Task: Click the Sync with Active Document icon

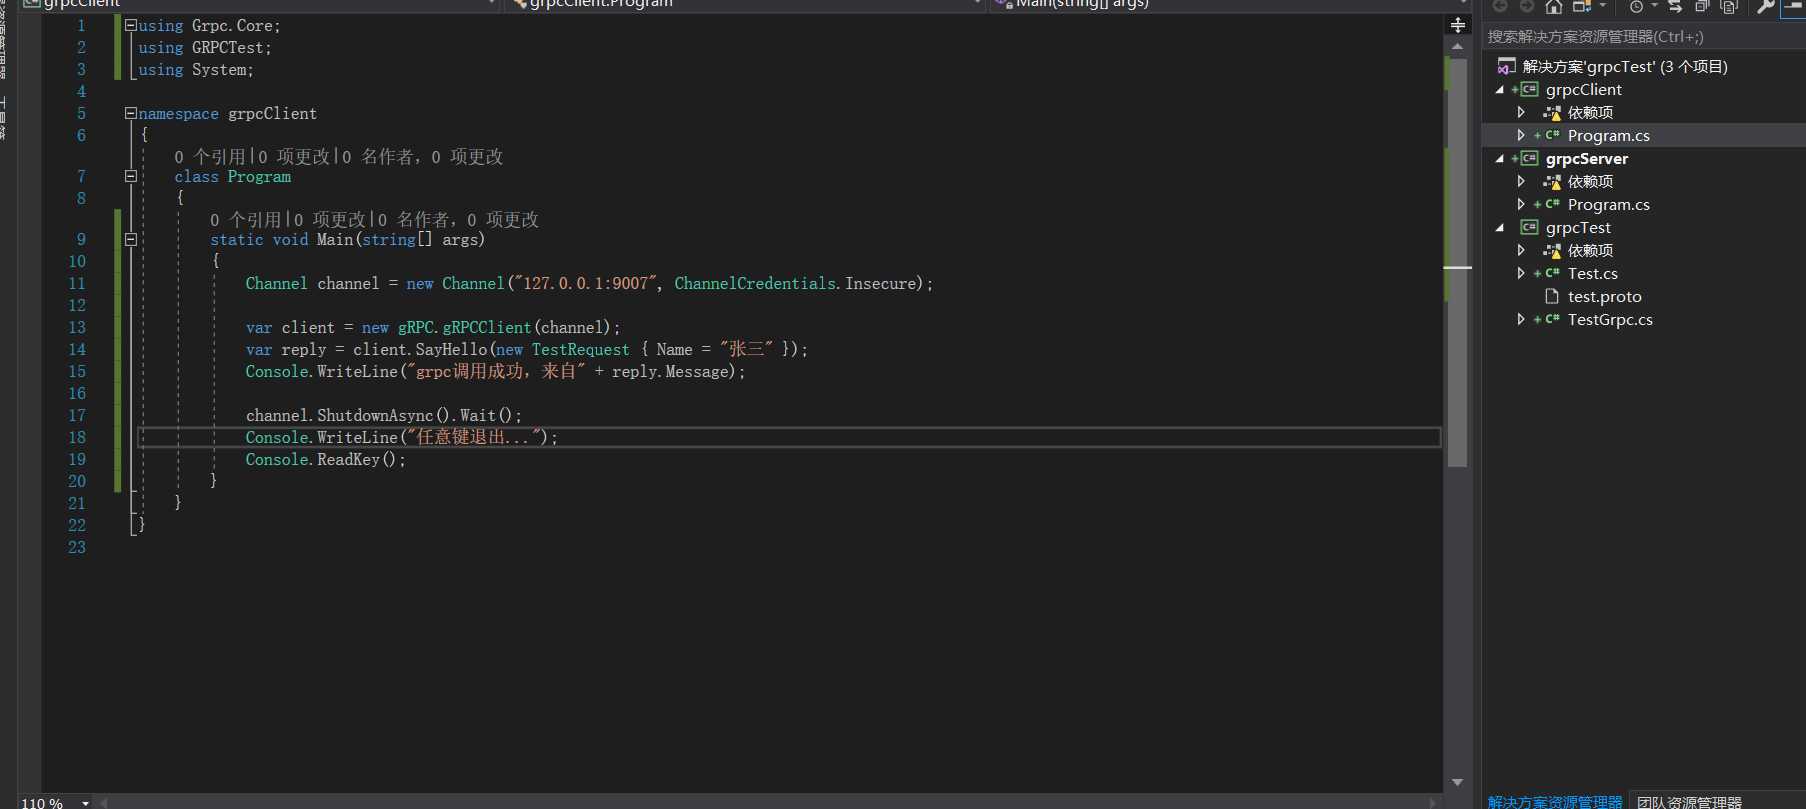Action: pyautogui.click(x=1675, y=6)
